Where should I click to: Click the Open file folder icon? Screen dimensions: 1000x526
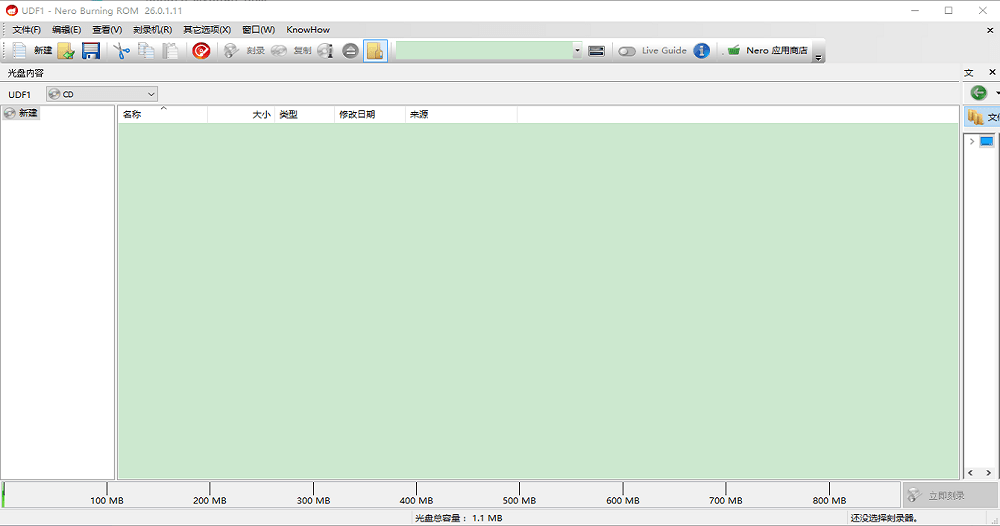pyautogui.click(x=66, y=51)
